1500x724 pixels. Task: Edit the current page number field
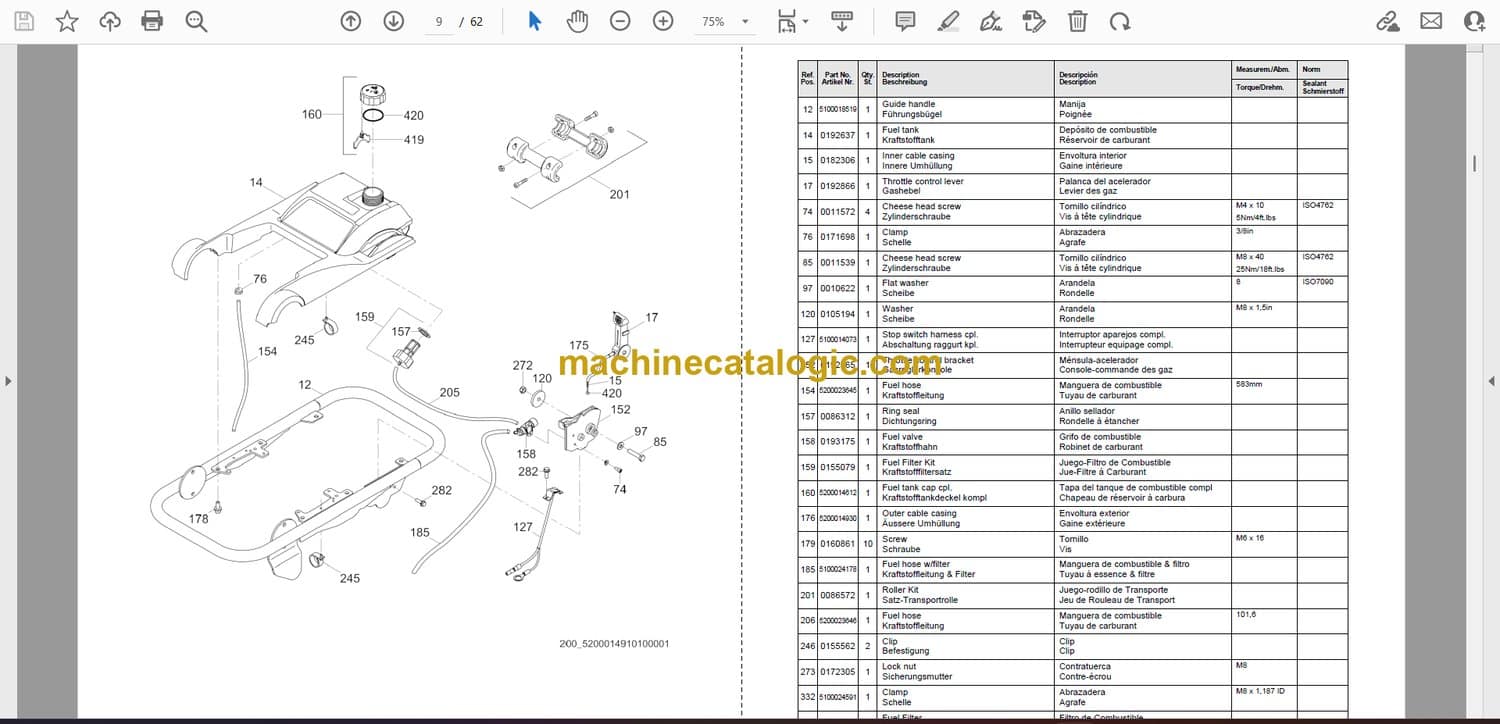pyautogui.click(x=438, y=21)
